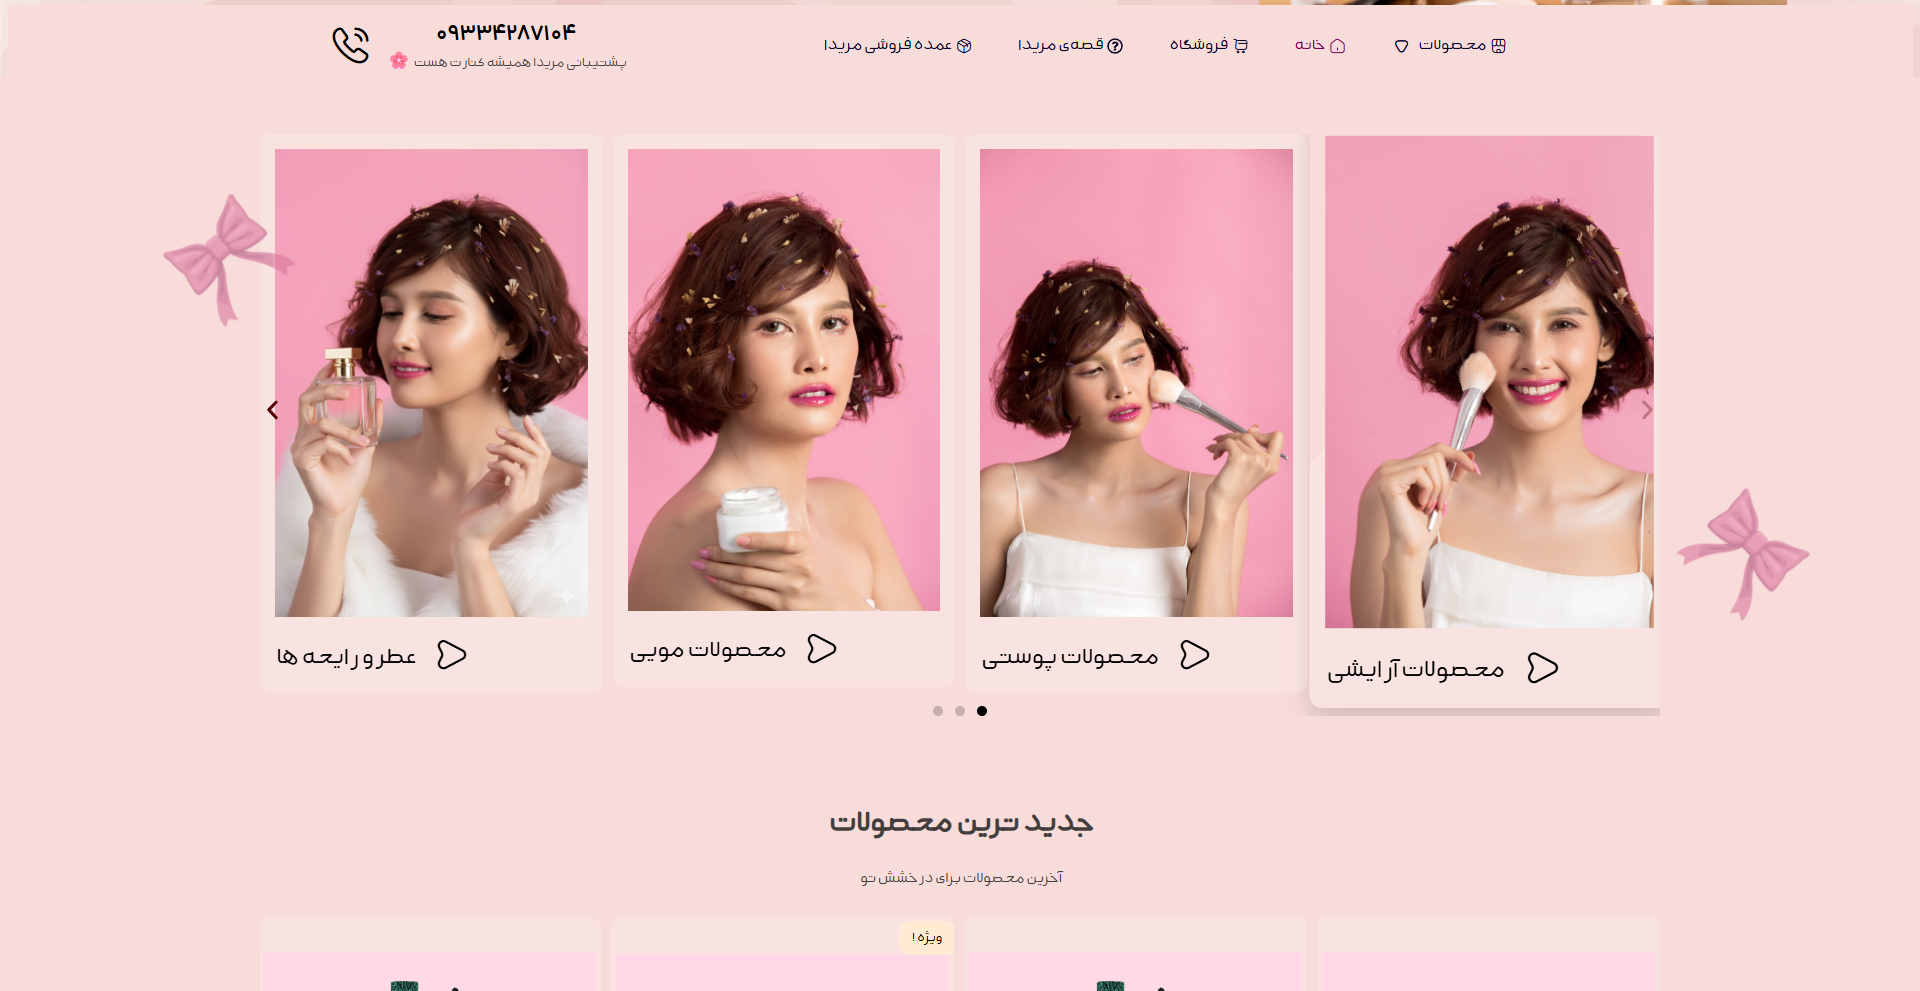Go to previous slide with the left chevron
The height and width of the screenshot is (991, 1920).
click(273, 410)
